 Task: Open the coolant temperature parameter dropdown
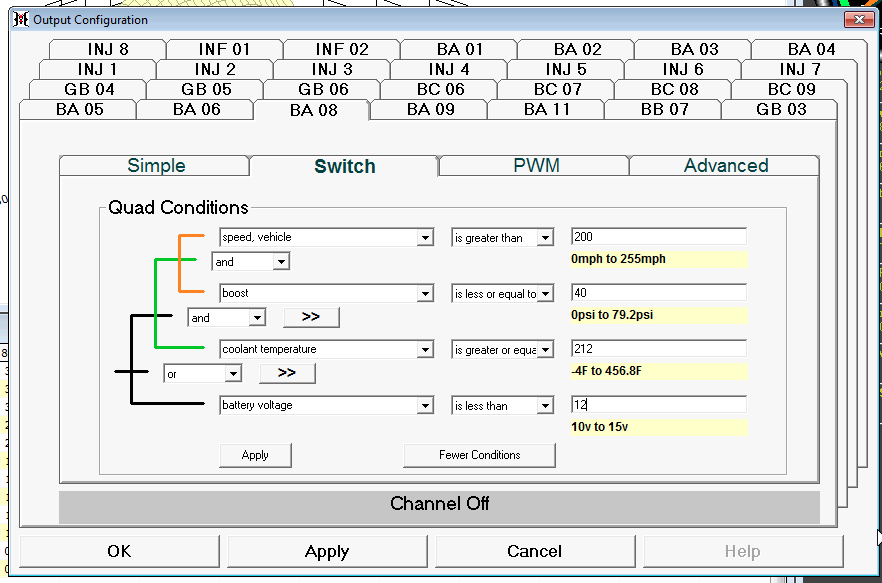425,350
